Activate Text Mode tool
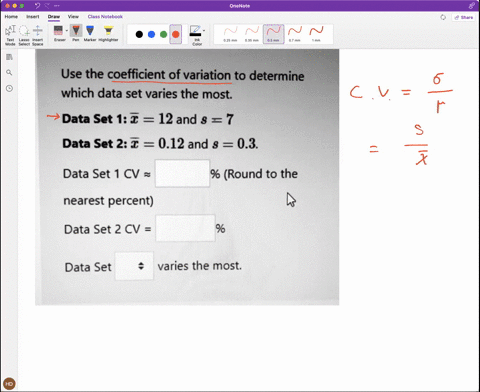 pos(10,35)
